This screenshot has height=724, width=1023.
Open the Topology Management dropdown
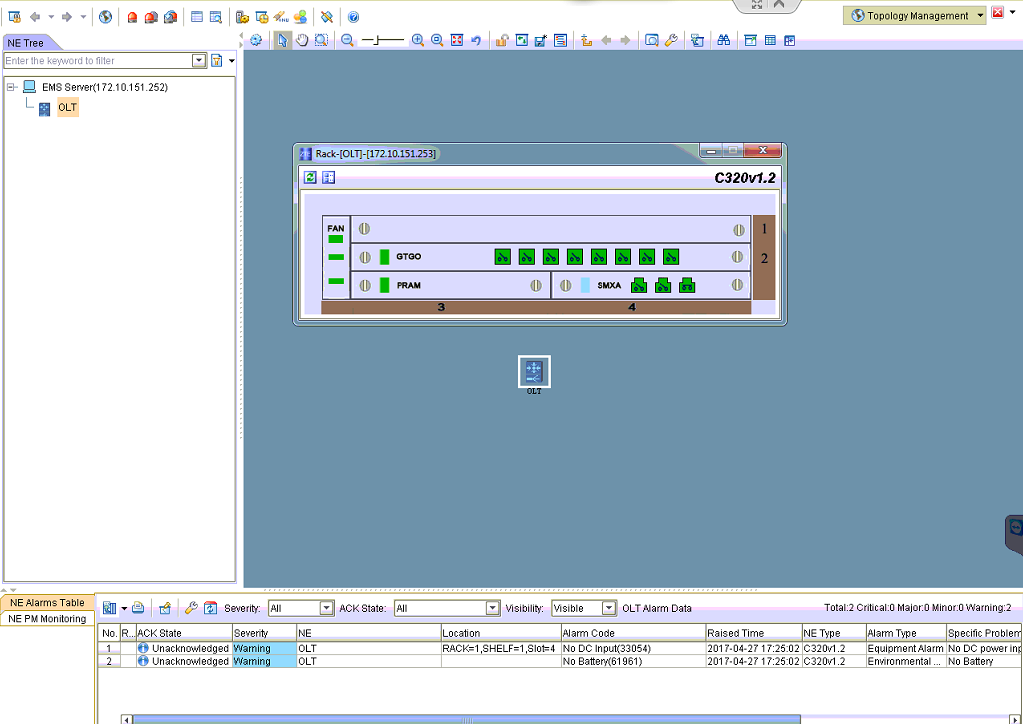pos(915,16)
